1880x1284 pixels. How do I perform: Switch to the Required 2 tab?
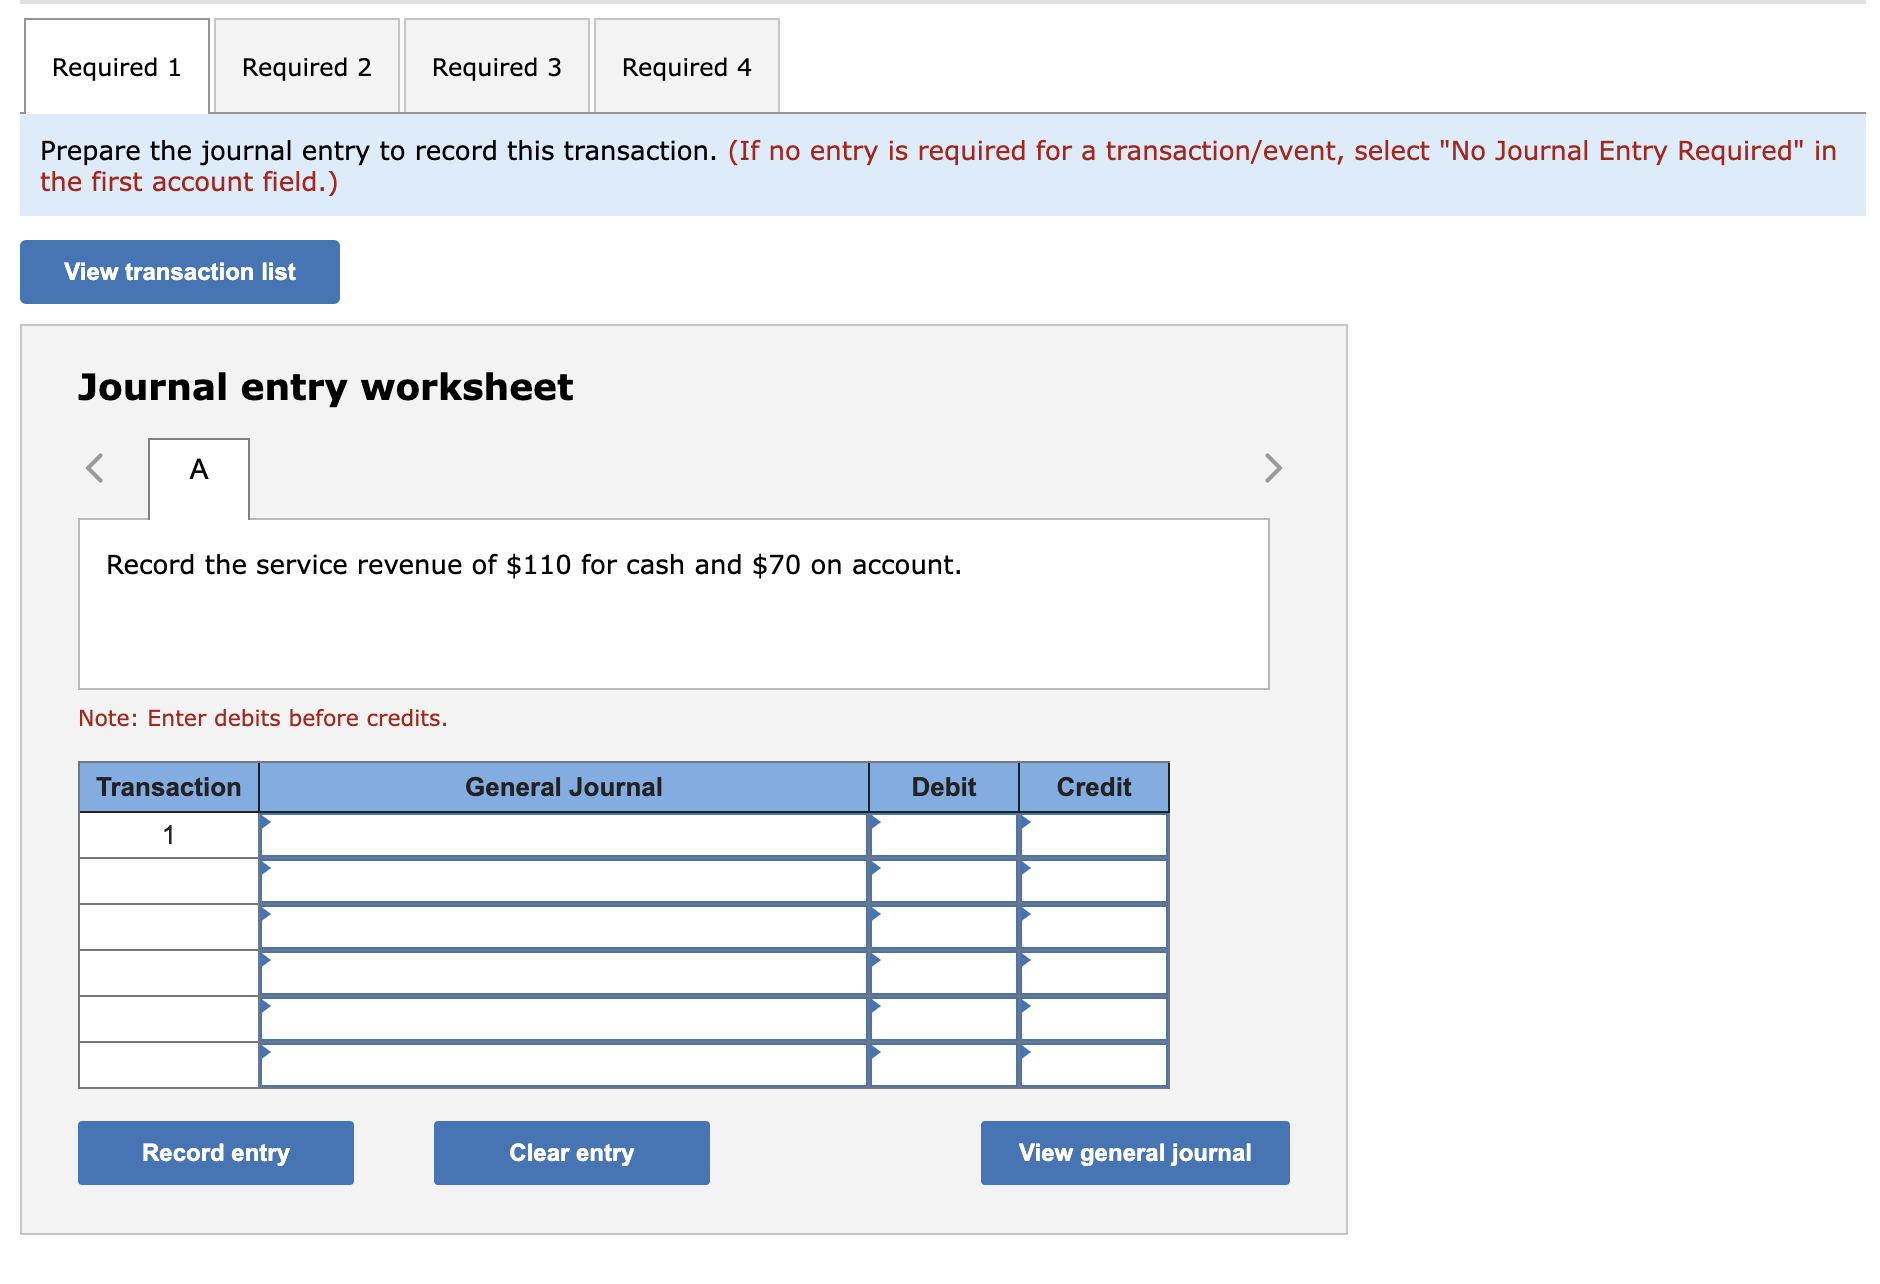click(307, 67)
